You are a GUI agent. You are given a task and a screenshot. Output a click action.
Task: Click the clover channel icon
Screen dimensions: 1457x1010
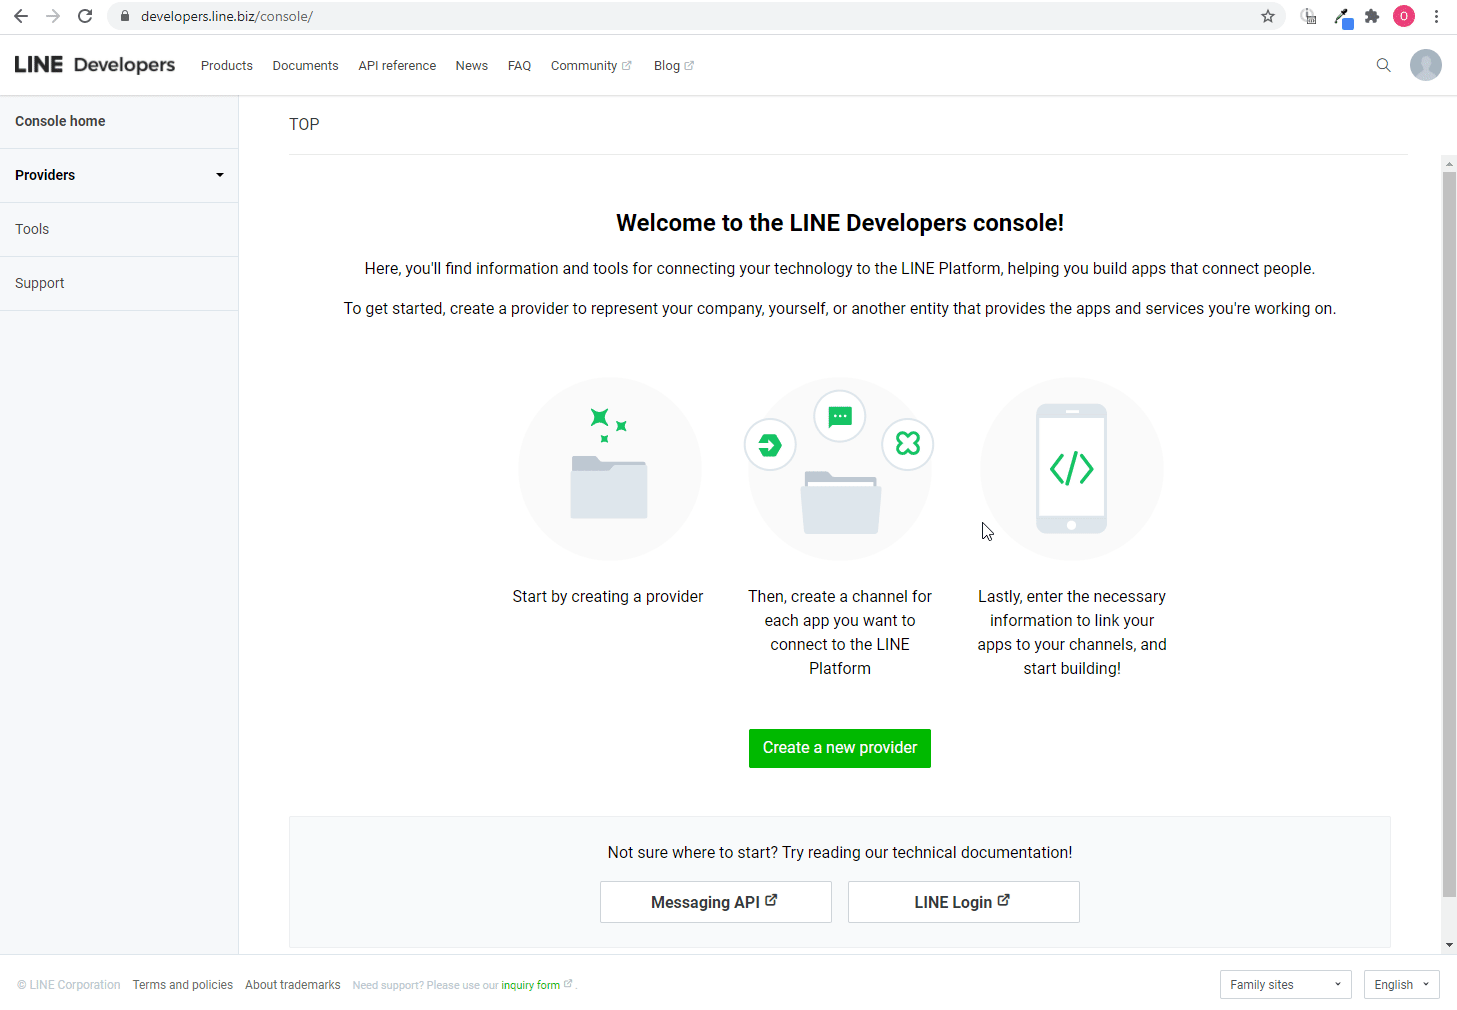pyautogui.click(x=908, y=443)
